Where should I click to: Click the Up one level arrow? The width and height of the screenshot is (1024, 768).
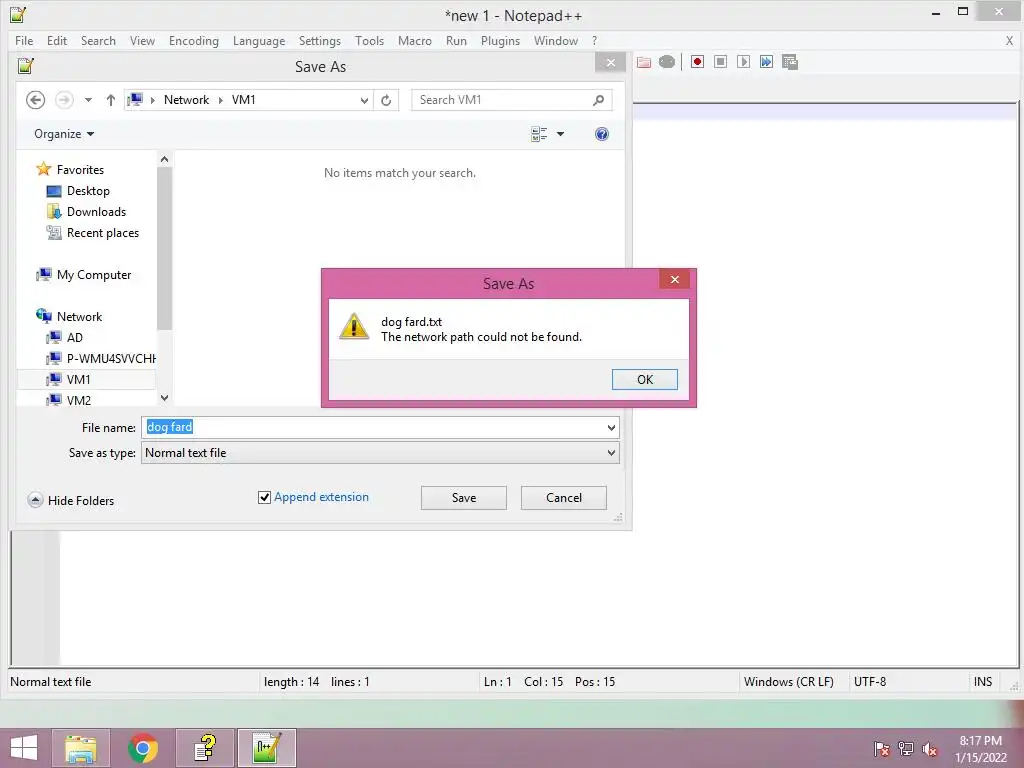pyautogui.click(x=110, y=100)
